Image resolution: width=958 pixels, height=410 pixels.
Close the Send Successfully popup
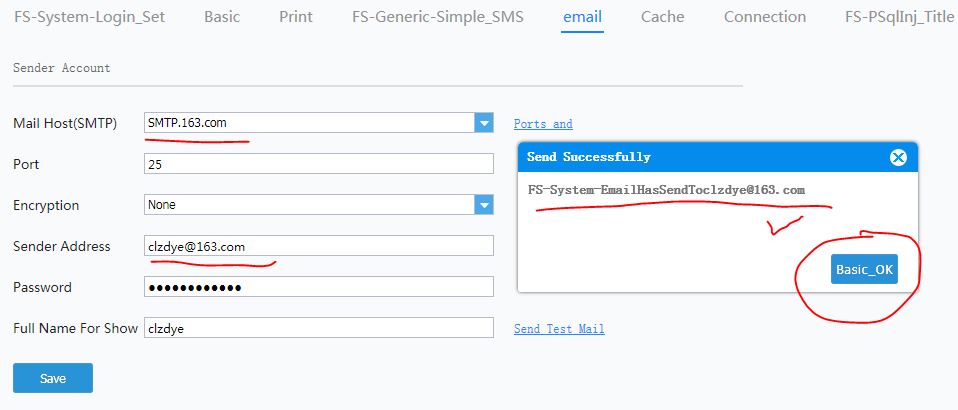pos(898,158)
